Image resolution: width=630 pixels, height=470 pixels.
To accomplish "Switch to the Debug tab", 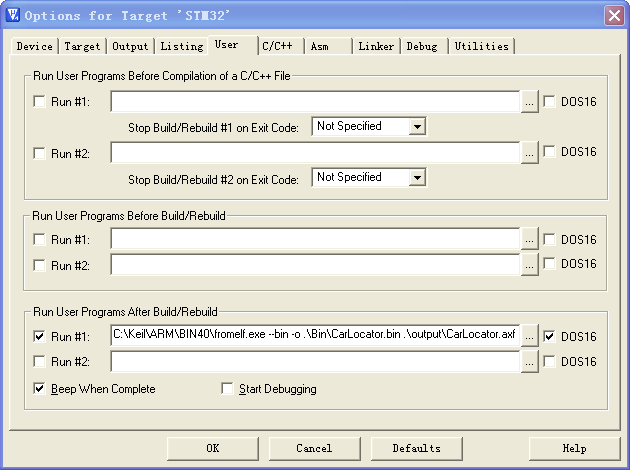I will [424, 46].
